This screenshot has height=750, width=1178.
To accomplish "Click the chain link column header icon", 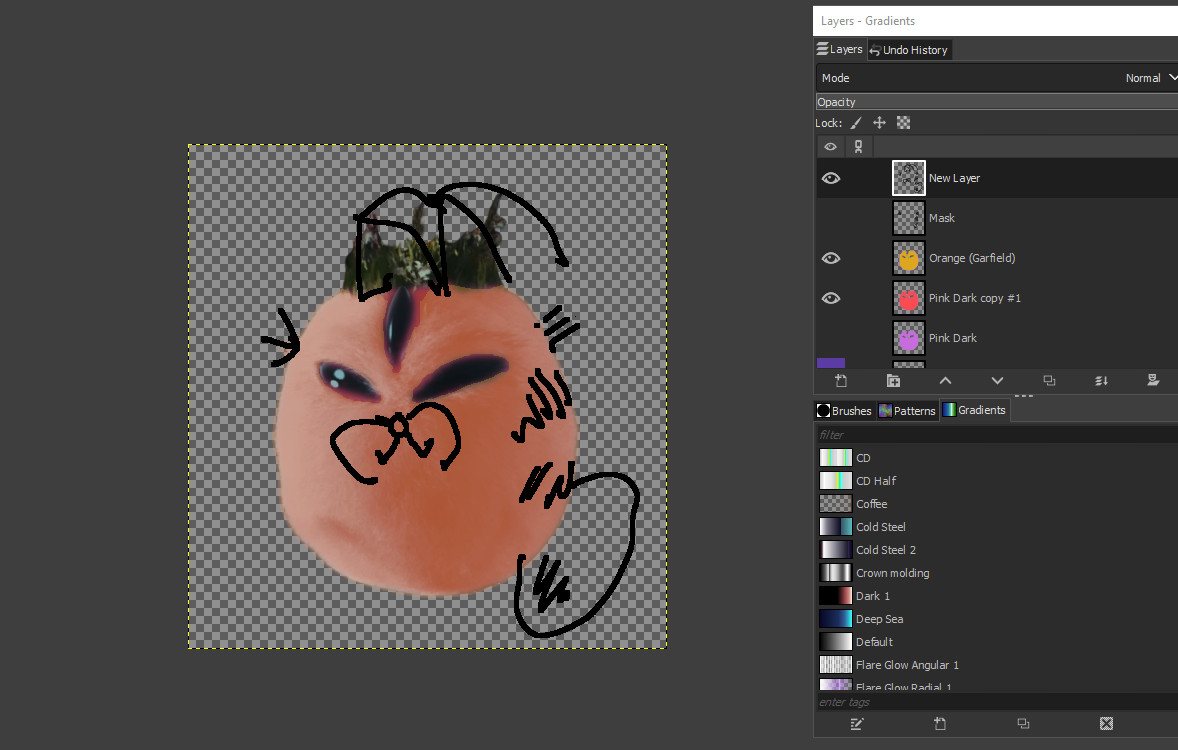I will 858,147.
